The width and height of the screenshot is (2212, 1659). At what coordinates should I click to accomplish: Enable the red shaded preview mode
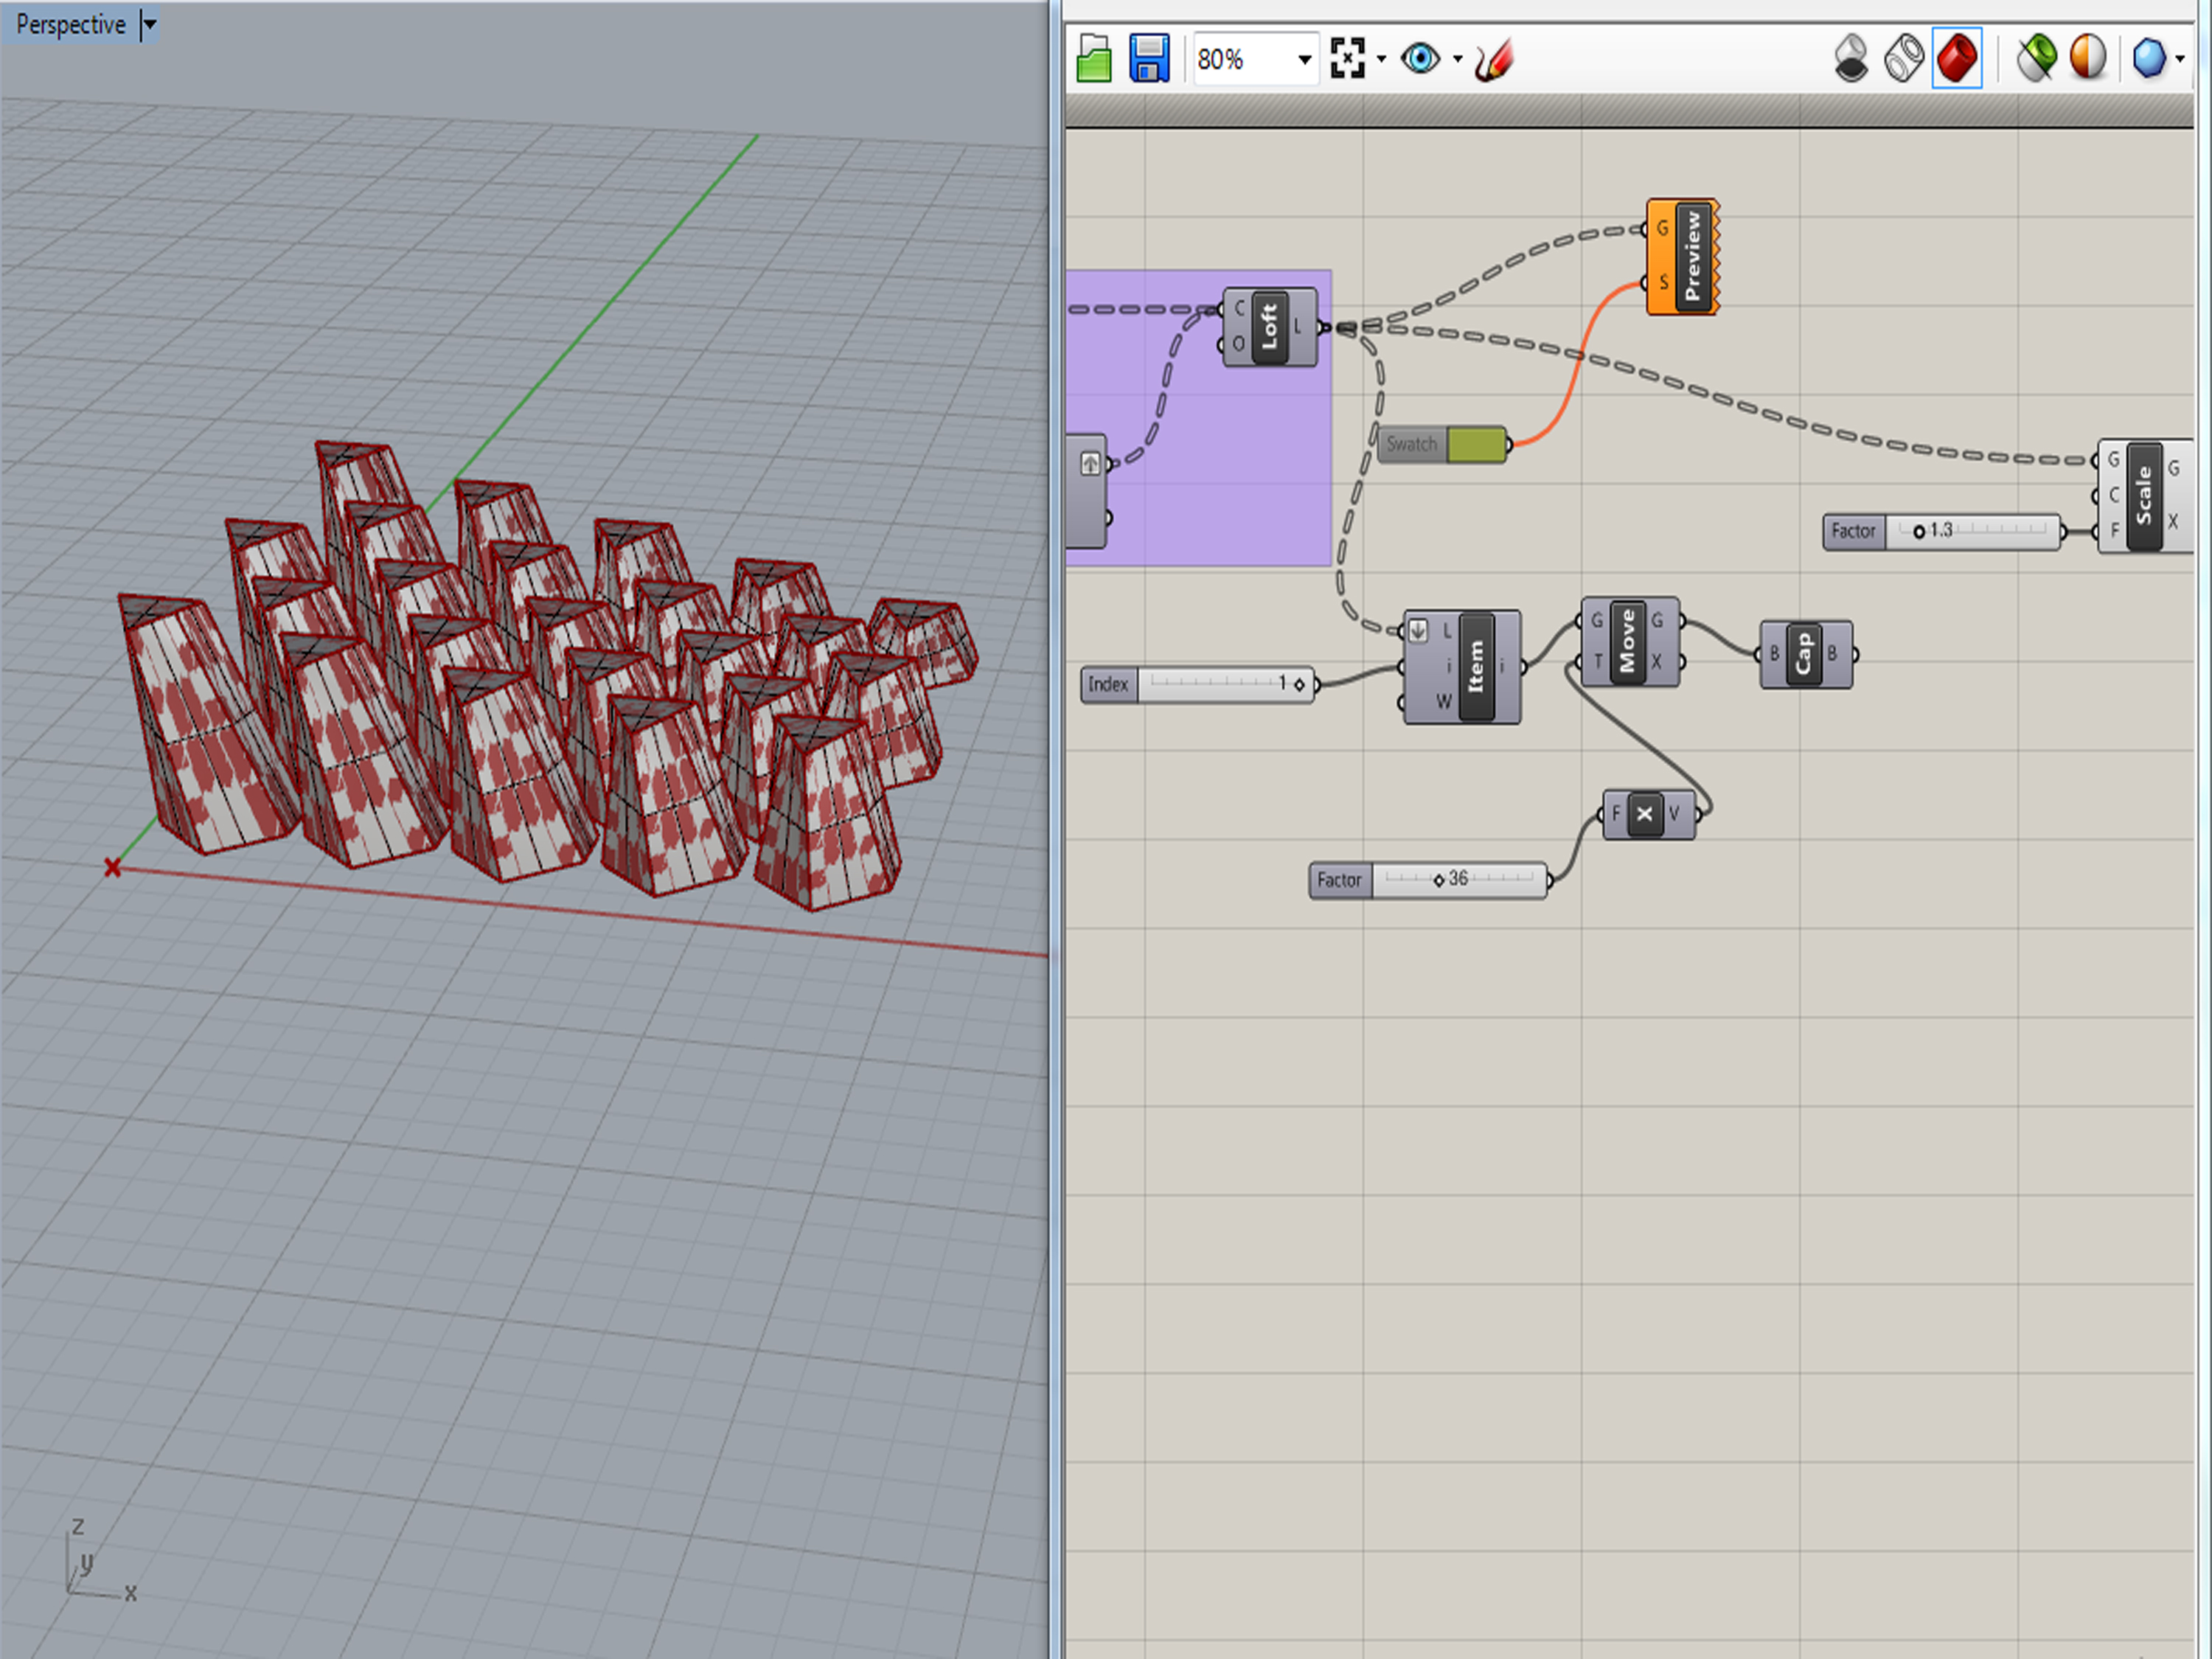(x=1957, y=59)
